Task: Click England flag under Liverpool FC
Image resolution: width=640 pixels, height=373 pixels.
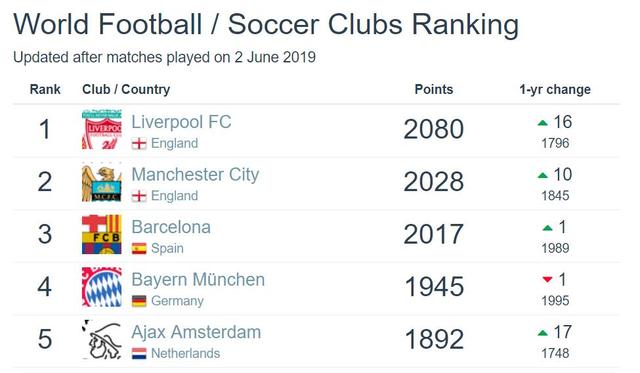Action: click(139, 143)
